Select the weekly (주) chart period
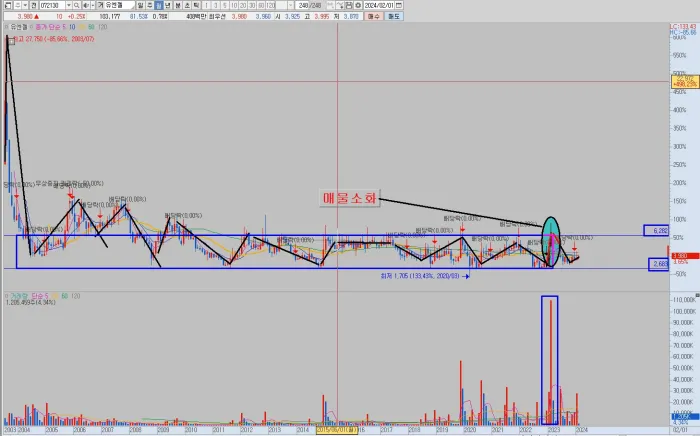Image resolution: width=700 pixels, height=436 pixels. point(150,5)
